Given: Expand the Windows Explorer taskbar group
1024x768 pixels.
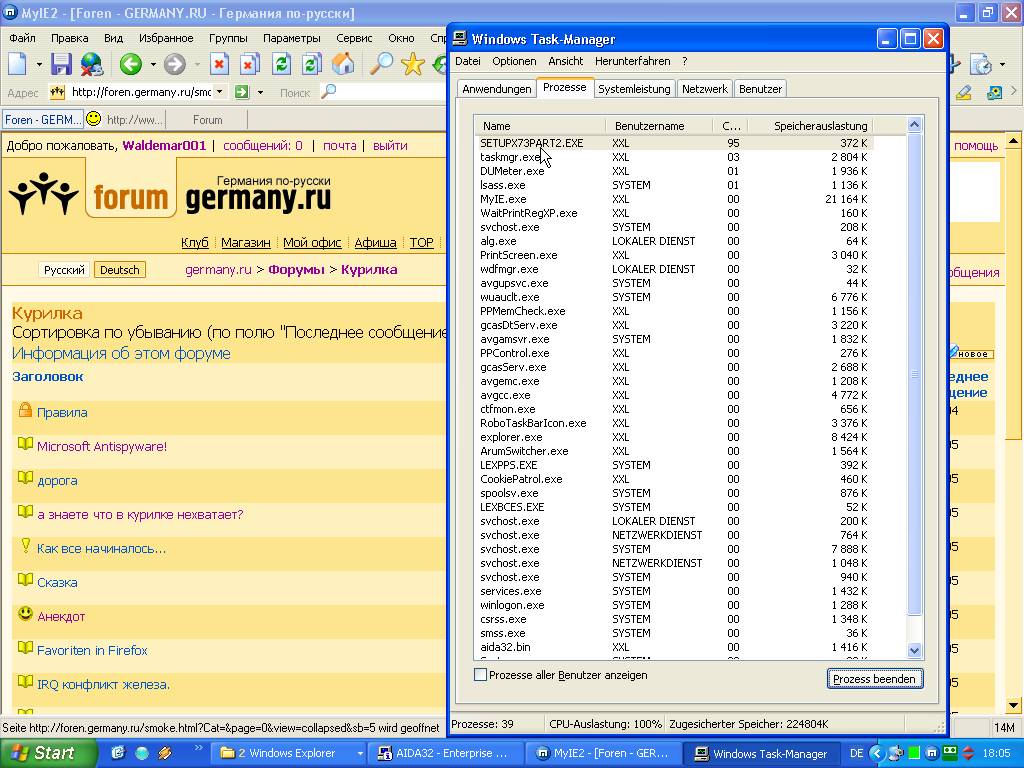Looking at the screenshot, I should pyautogui.click(x=359, y=754).
